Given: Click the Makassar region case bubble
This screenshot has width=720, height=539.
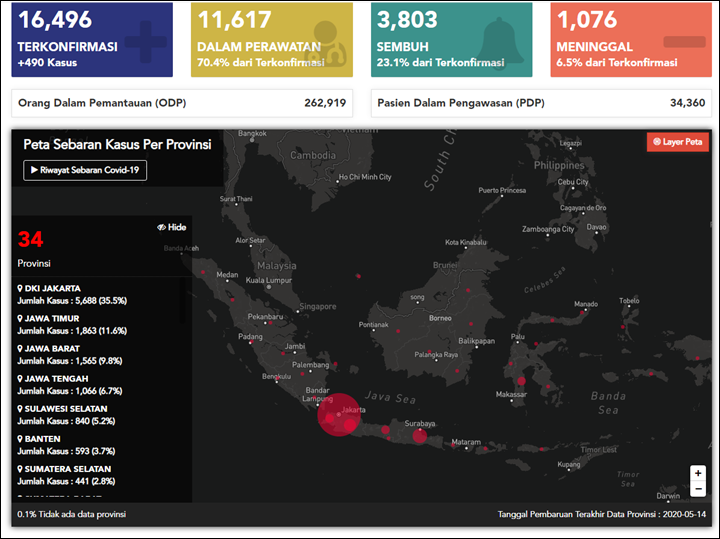Looking at the screenshot, I should tap(521, 381).
